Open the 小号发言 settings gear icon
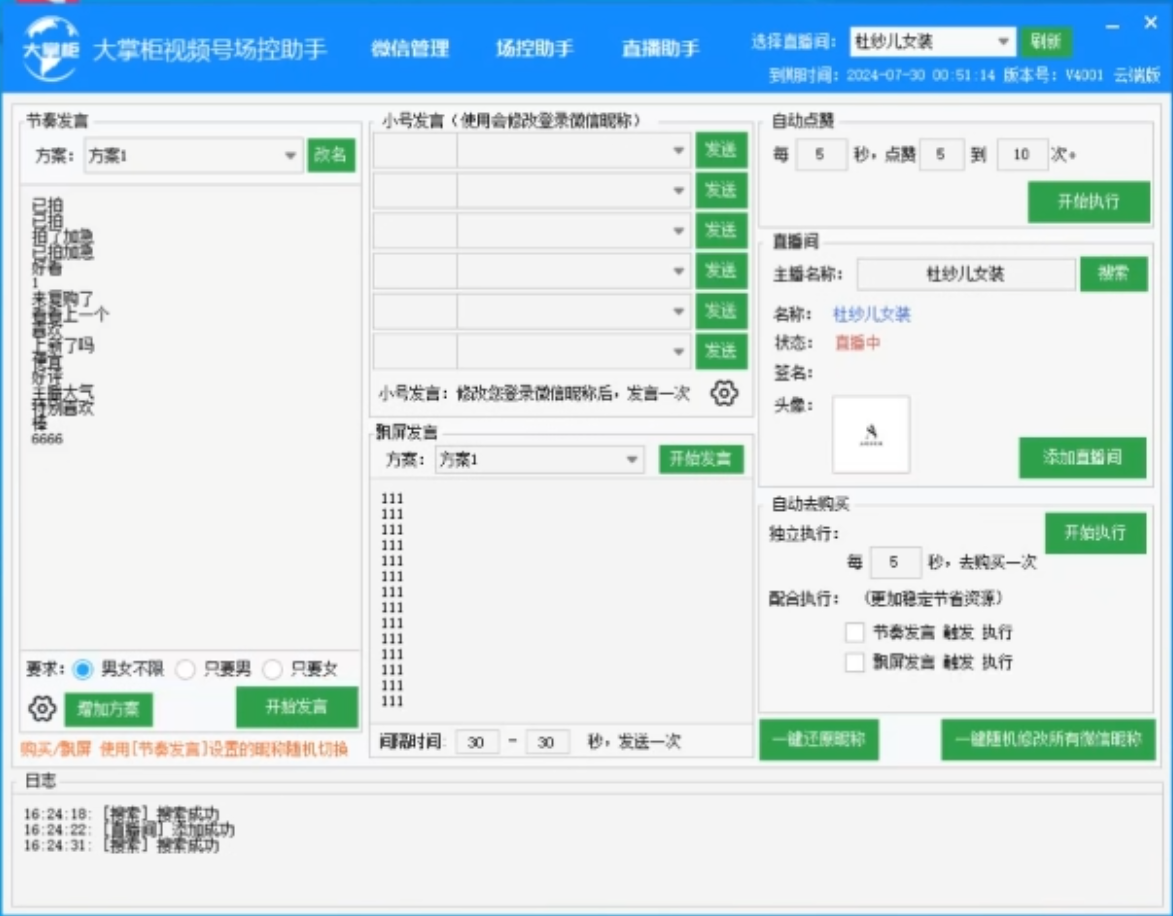 coord(724,393)
